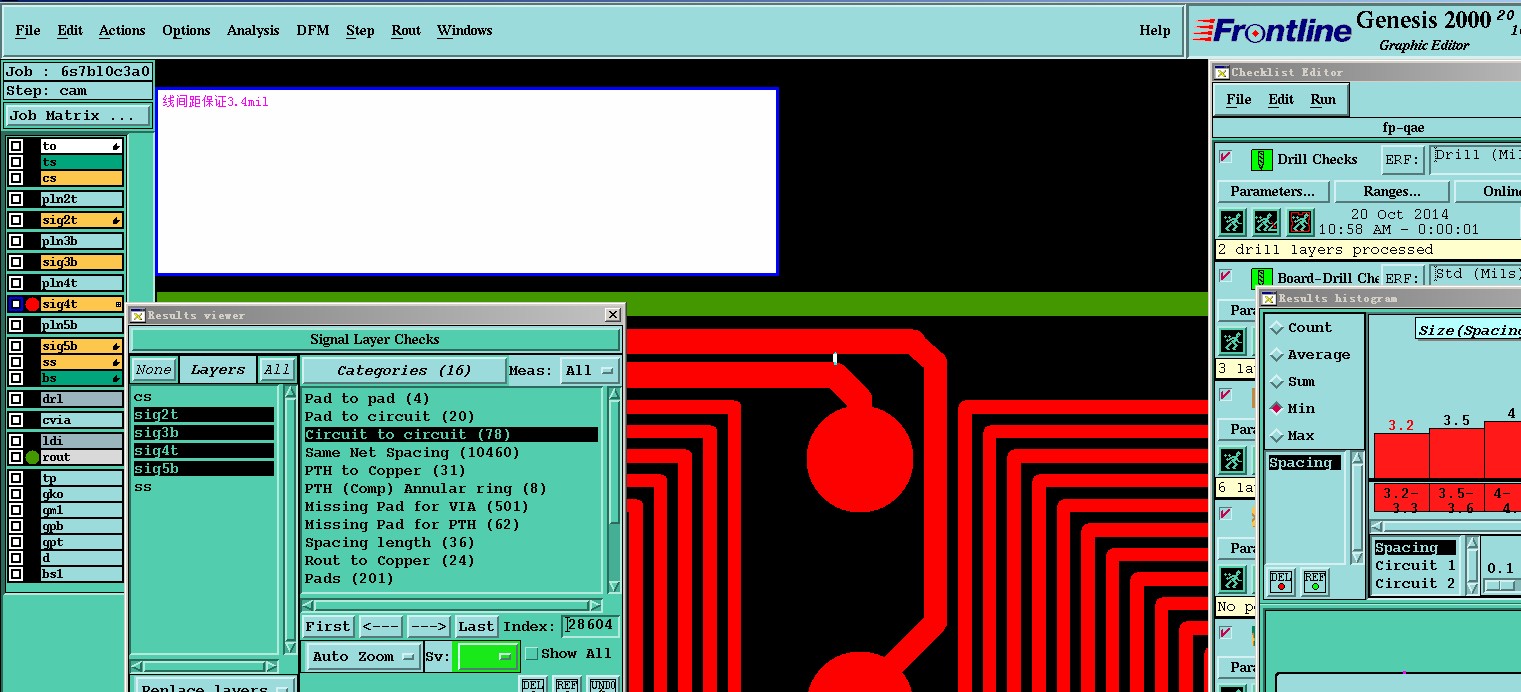Select 'Circuit to circuit (78)' category
The width and height of the screenshot is (1521, 692).
point(451,434)
